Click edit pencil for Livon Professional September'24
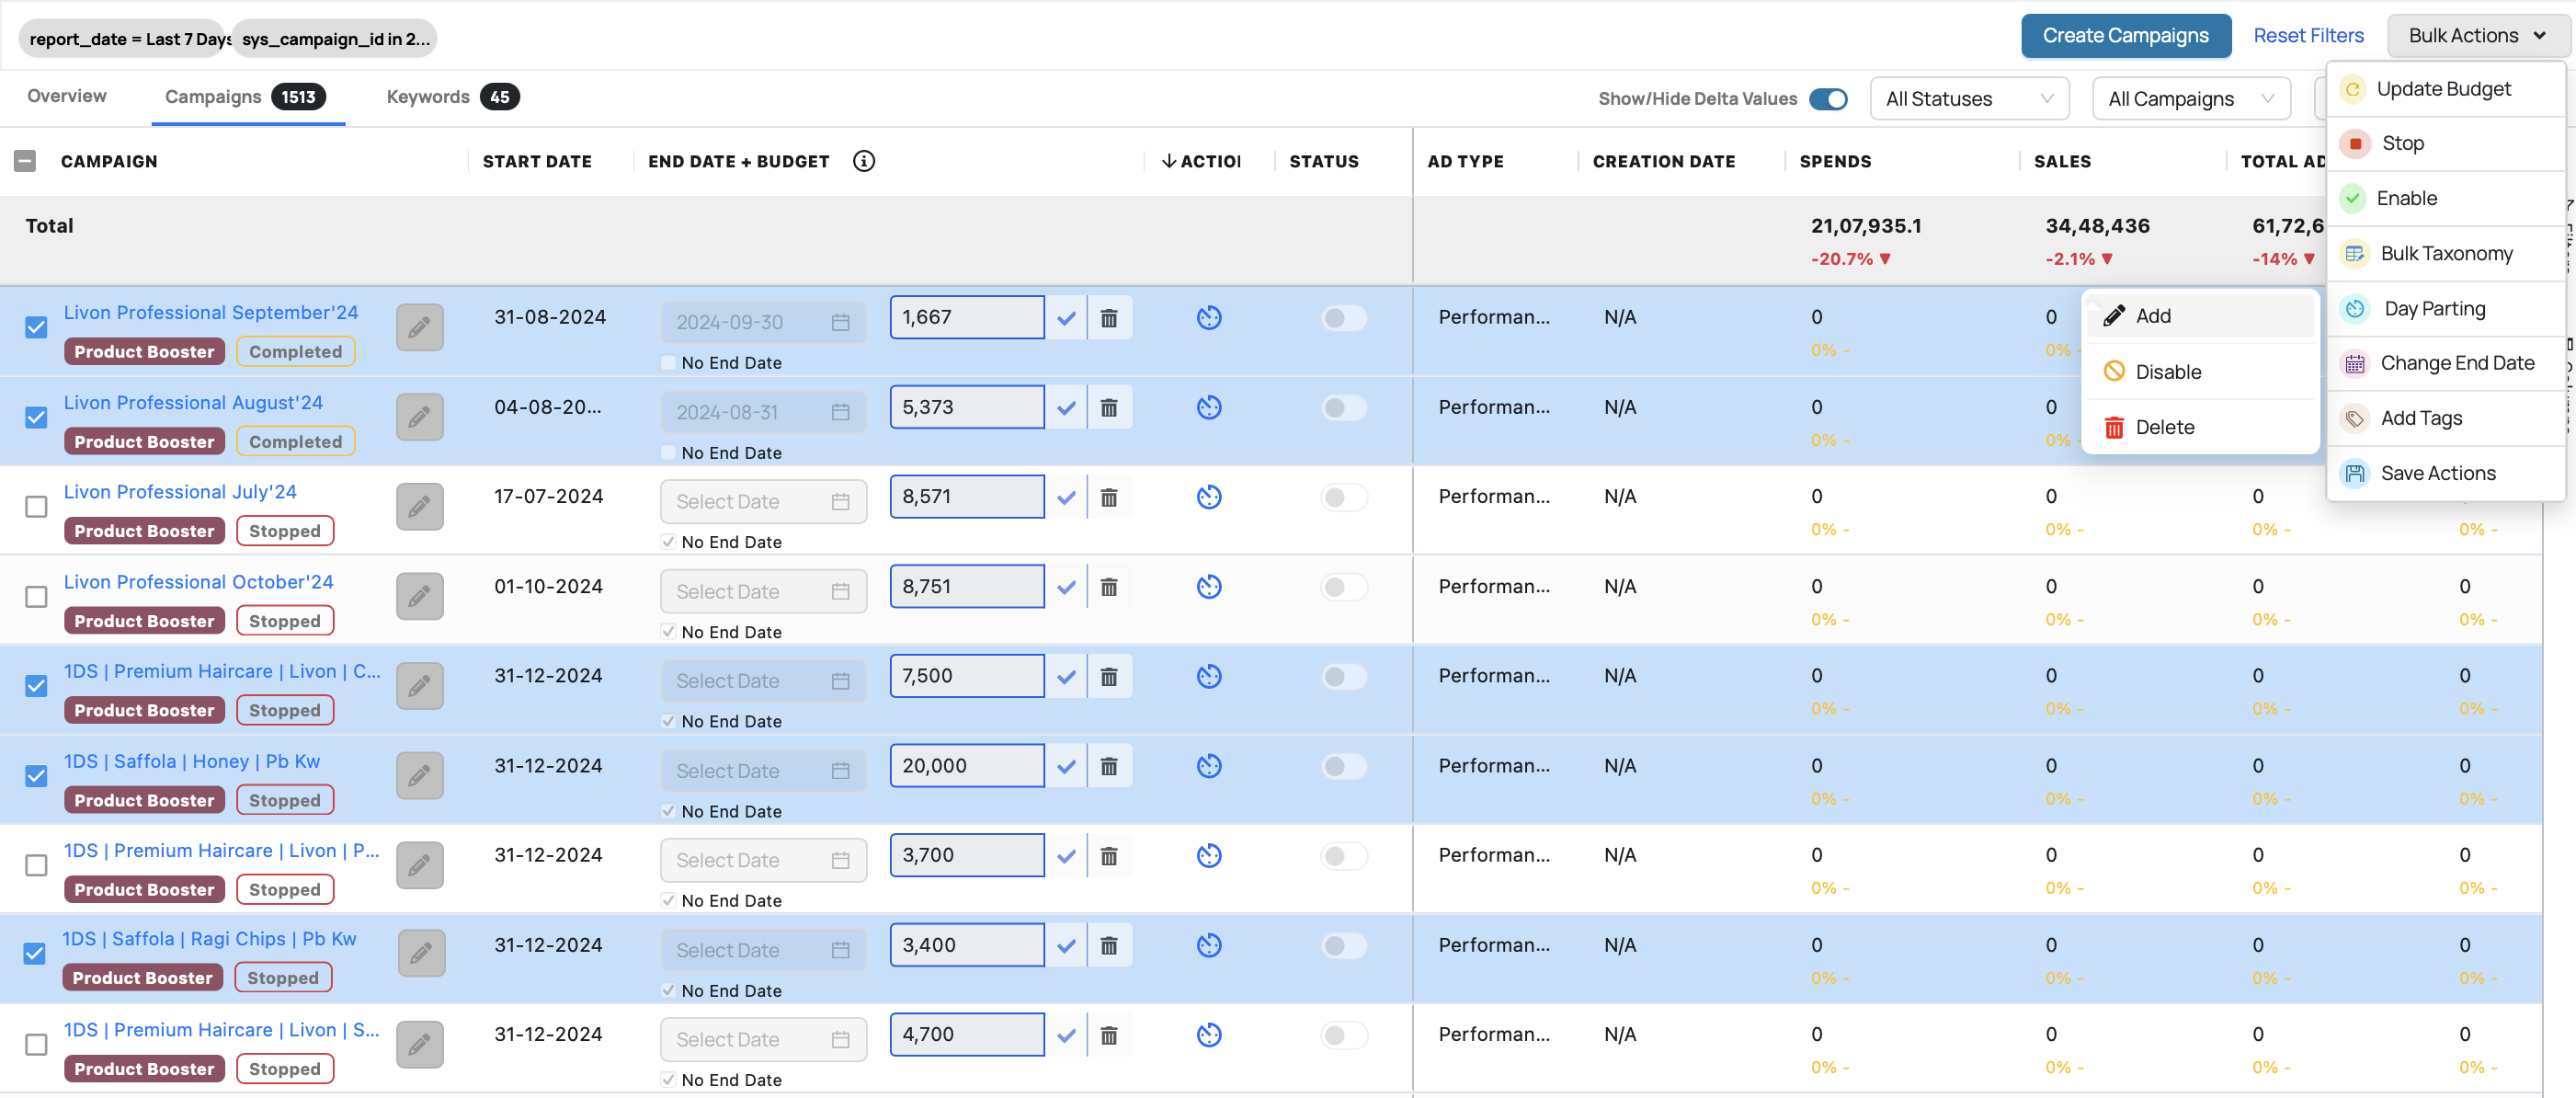 419,327
